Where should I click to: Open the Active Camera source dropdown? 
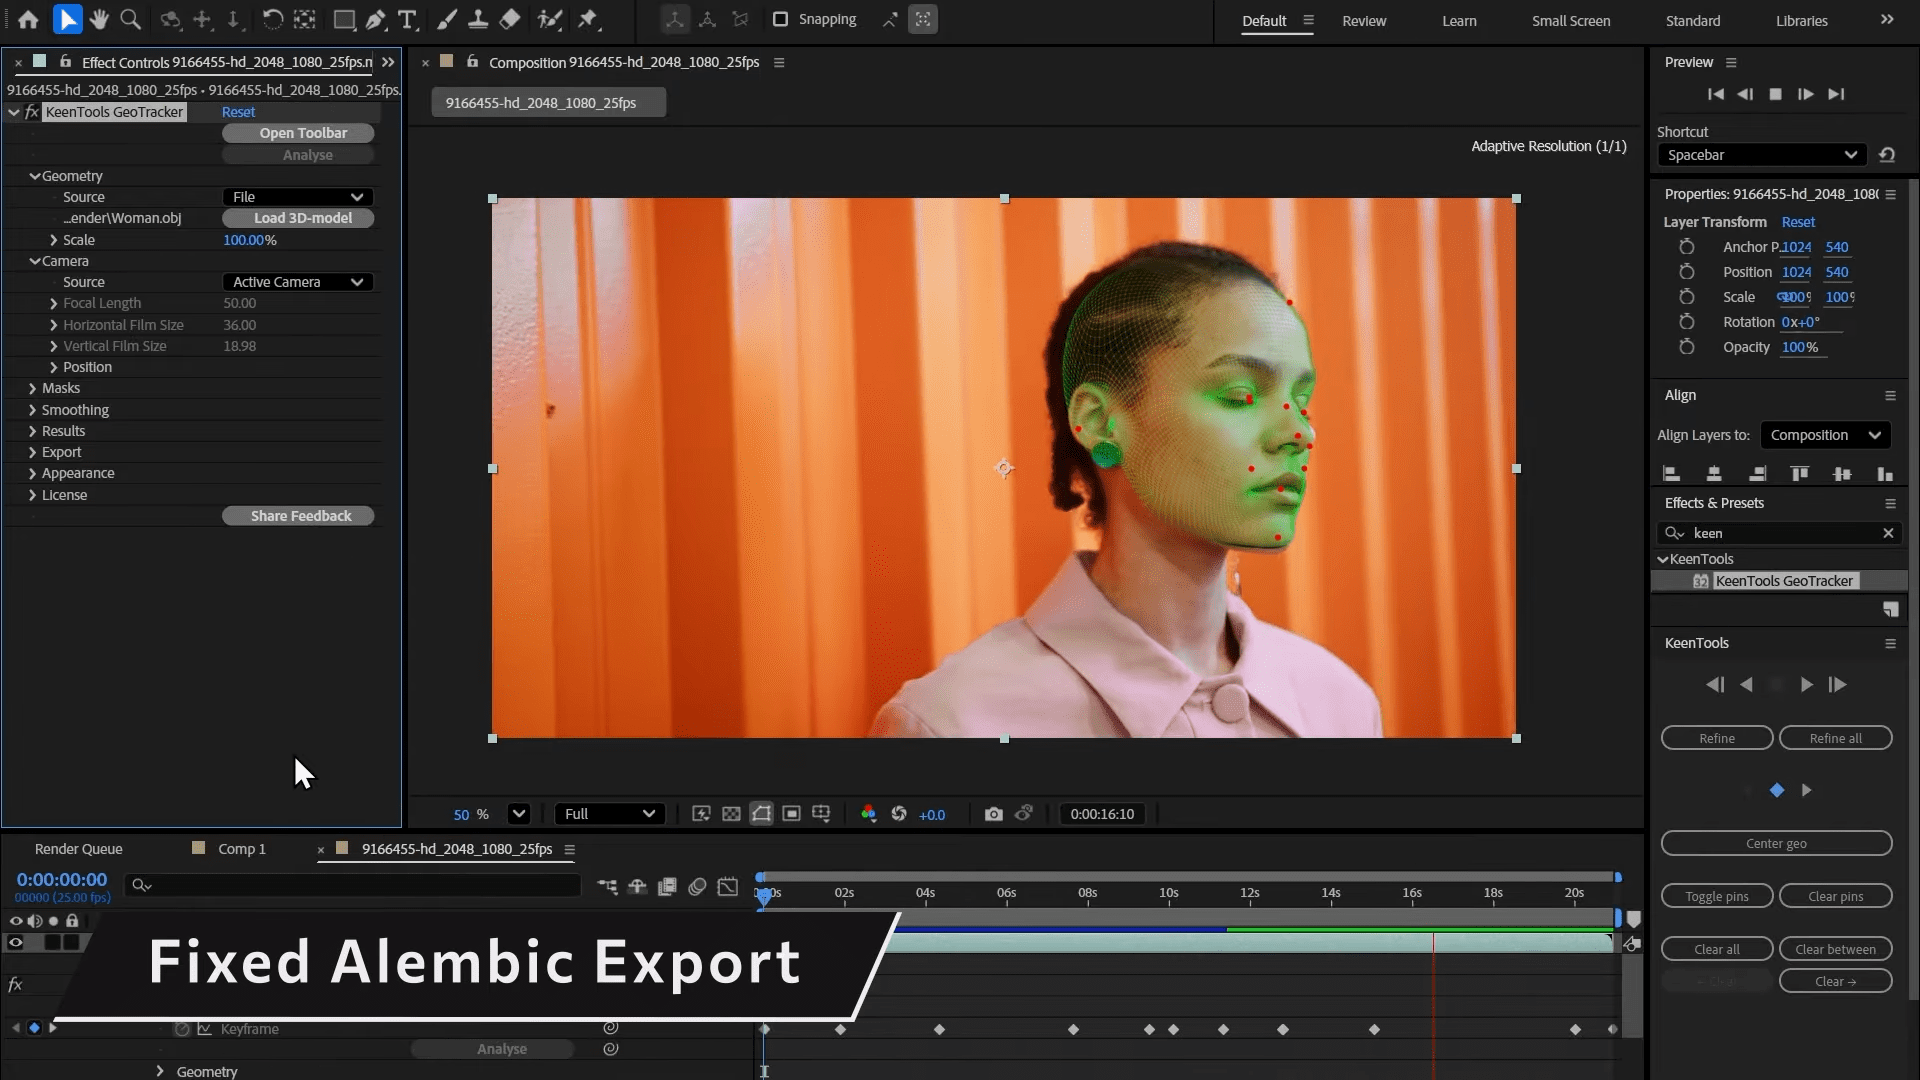[297, 282]
